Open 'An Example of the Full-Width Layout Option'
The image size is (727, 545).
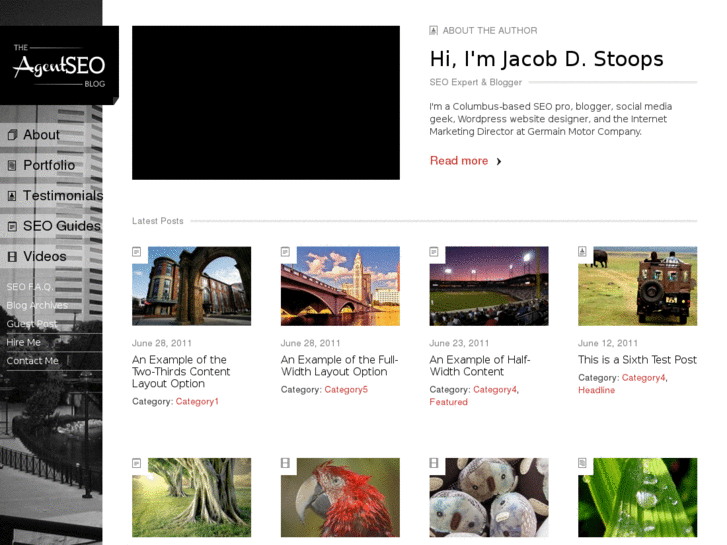339,366
